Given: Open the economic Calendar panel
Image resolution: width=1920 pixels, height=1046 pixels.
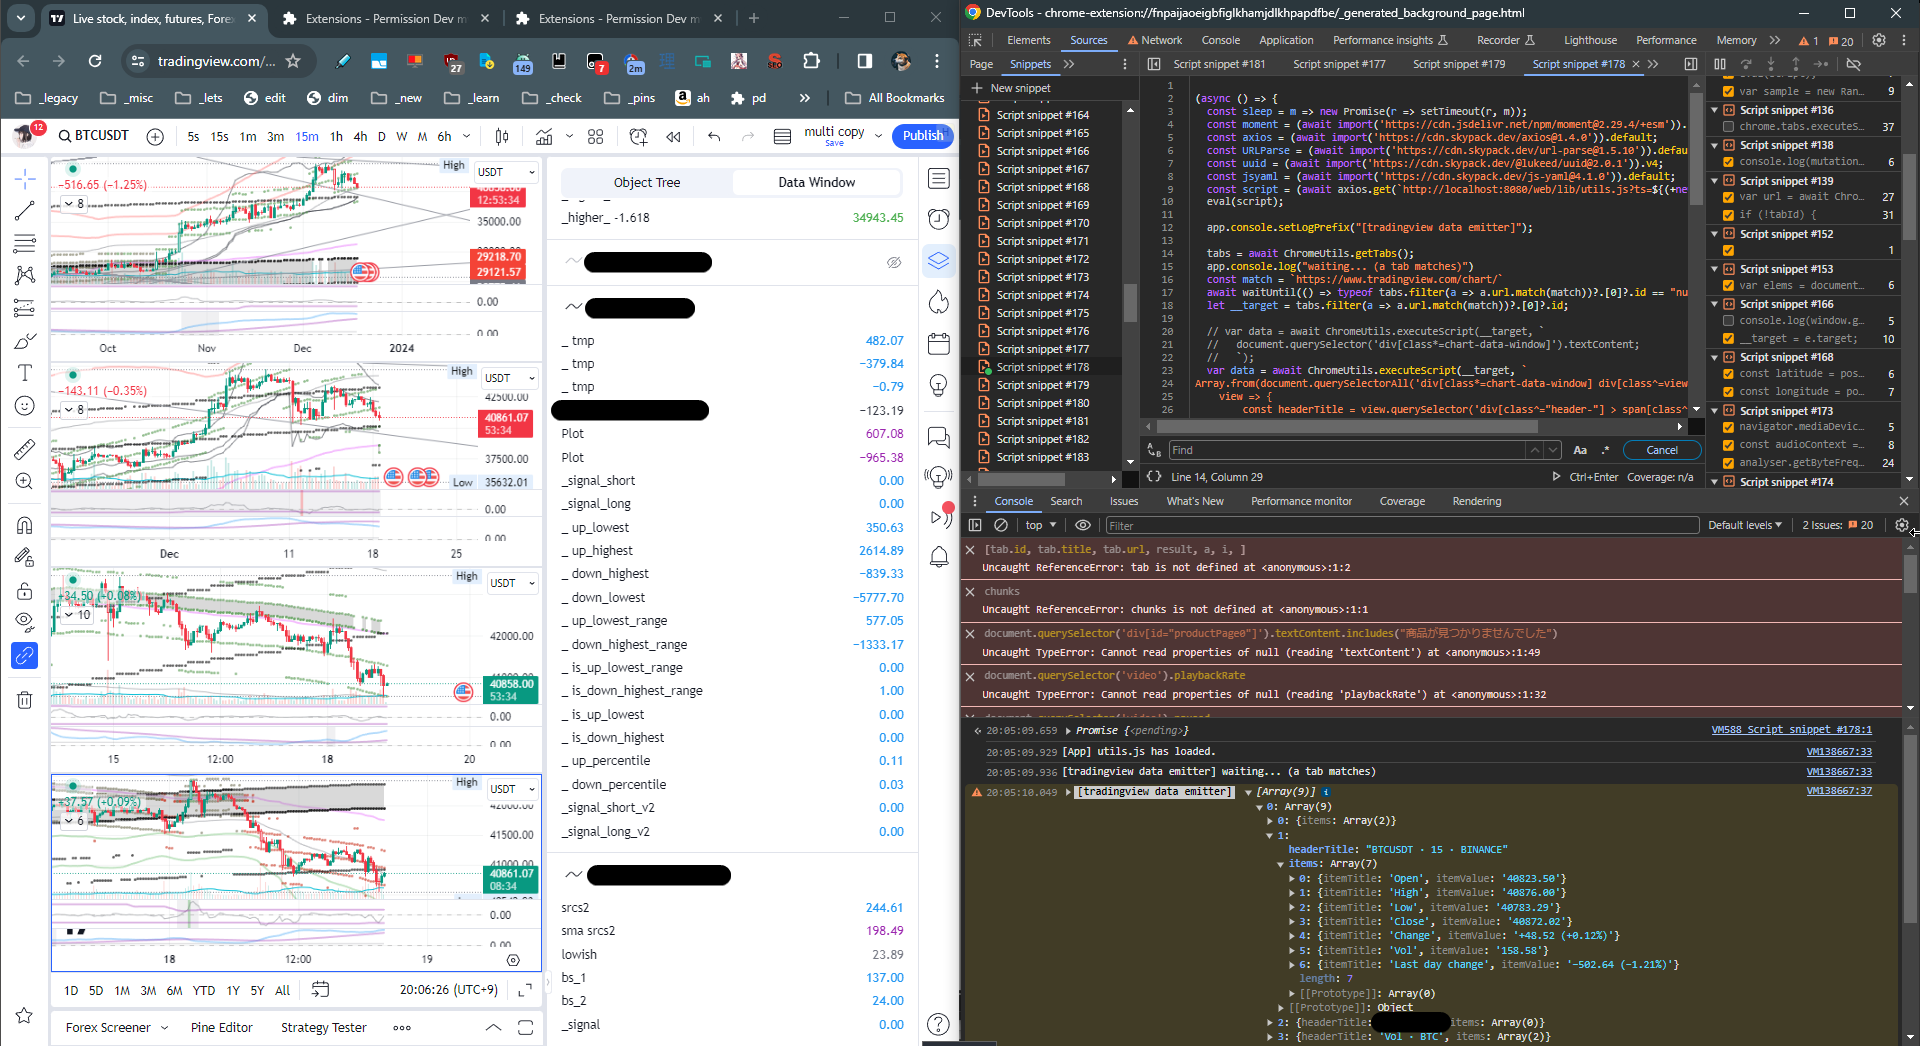Looking at the screenshot, I should tap(938, 343).
